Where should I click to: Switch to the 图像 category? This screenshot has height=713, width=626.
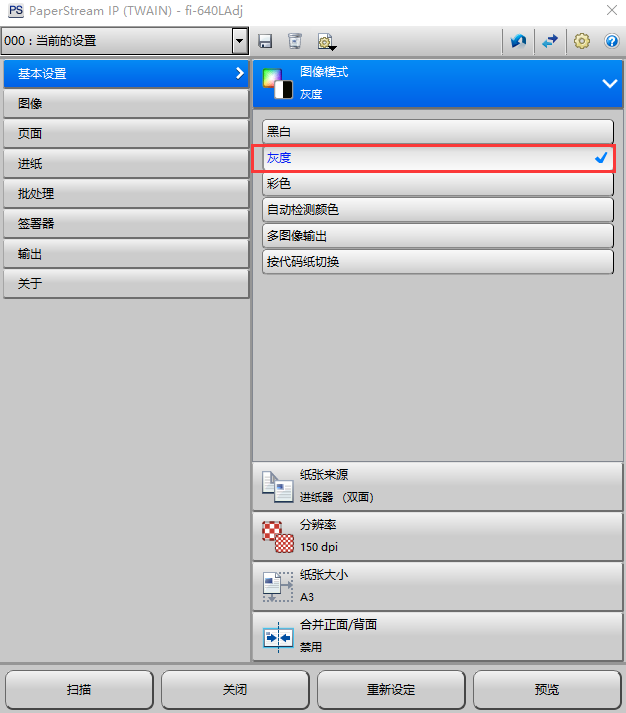(126, 104)
